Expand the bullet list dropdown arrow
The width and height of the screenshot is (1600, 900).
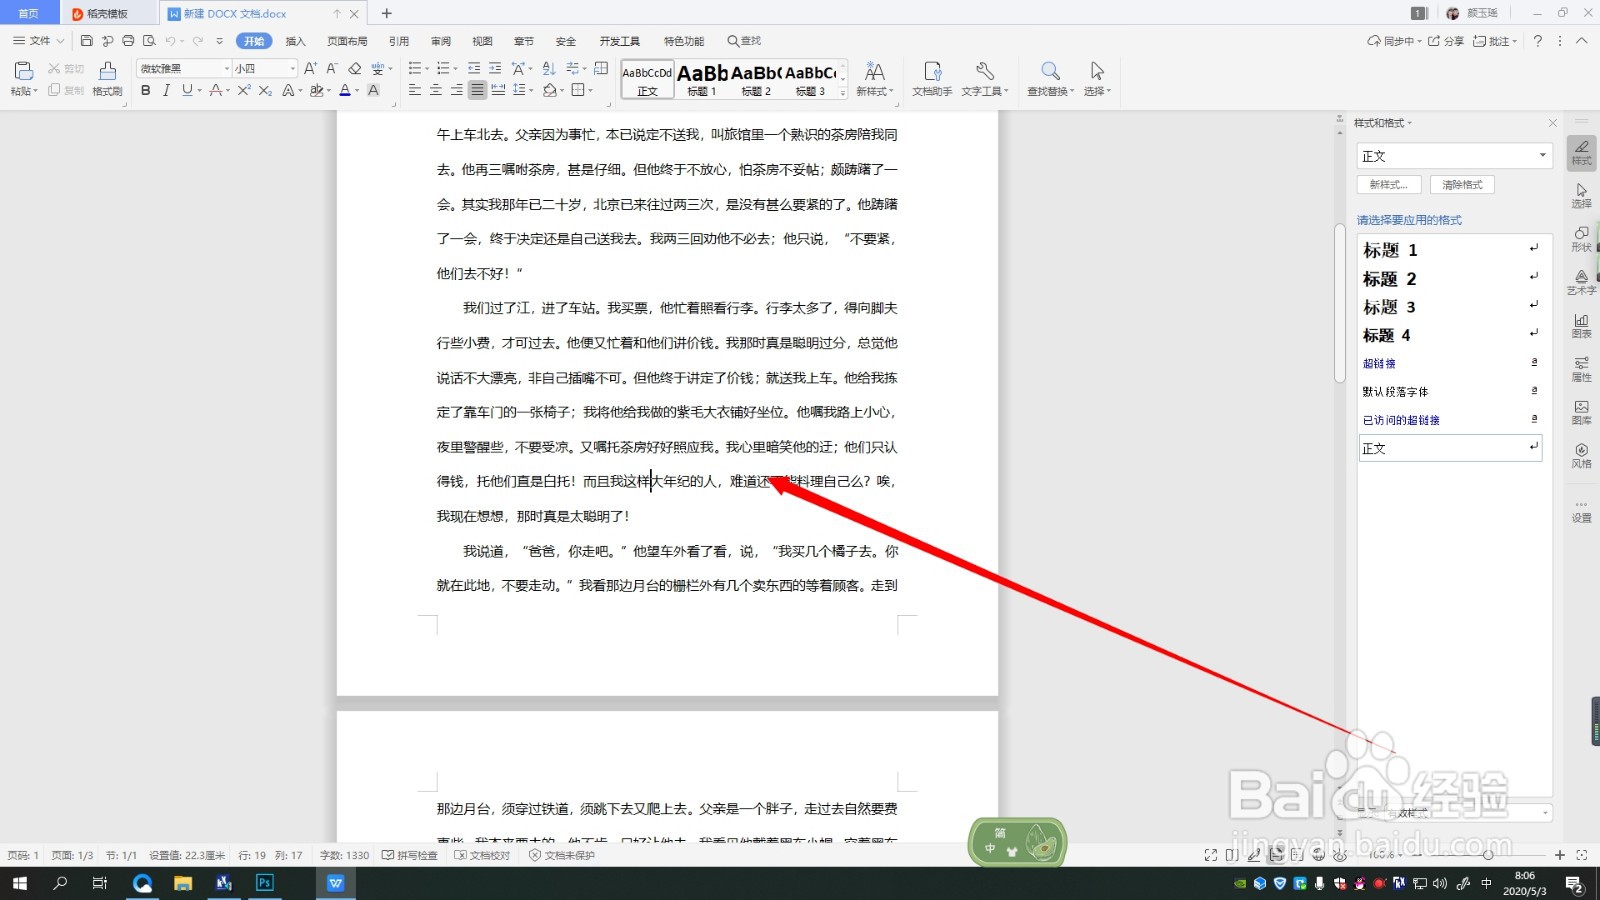(427, 69)
